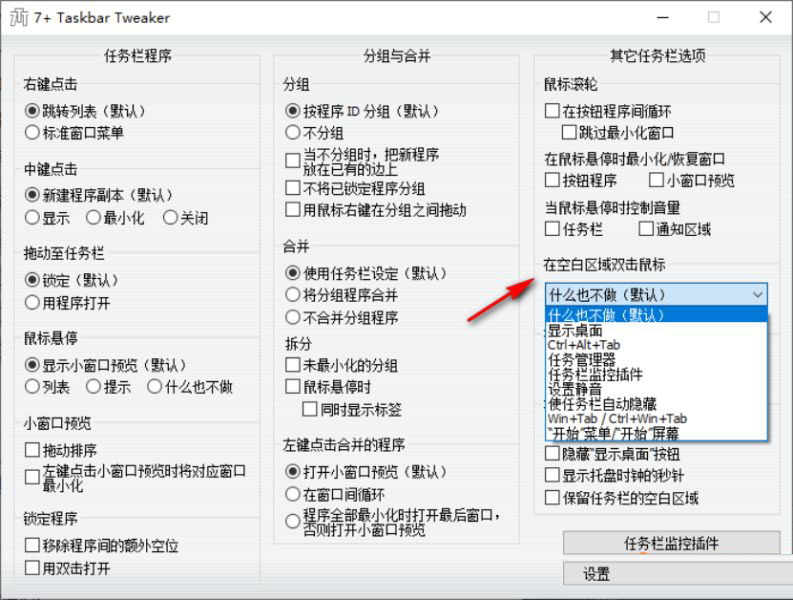The image size is (793, 600).
Task: Select 程序全部最小化时打开最后窗口 radio
Action: tap(292, 521)
